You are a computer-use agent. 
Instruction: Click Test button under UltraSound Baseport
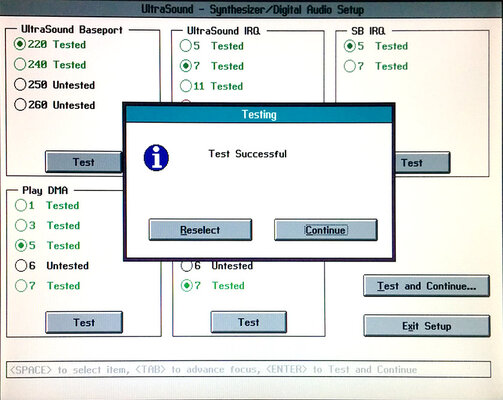[84, 162]
